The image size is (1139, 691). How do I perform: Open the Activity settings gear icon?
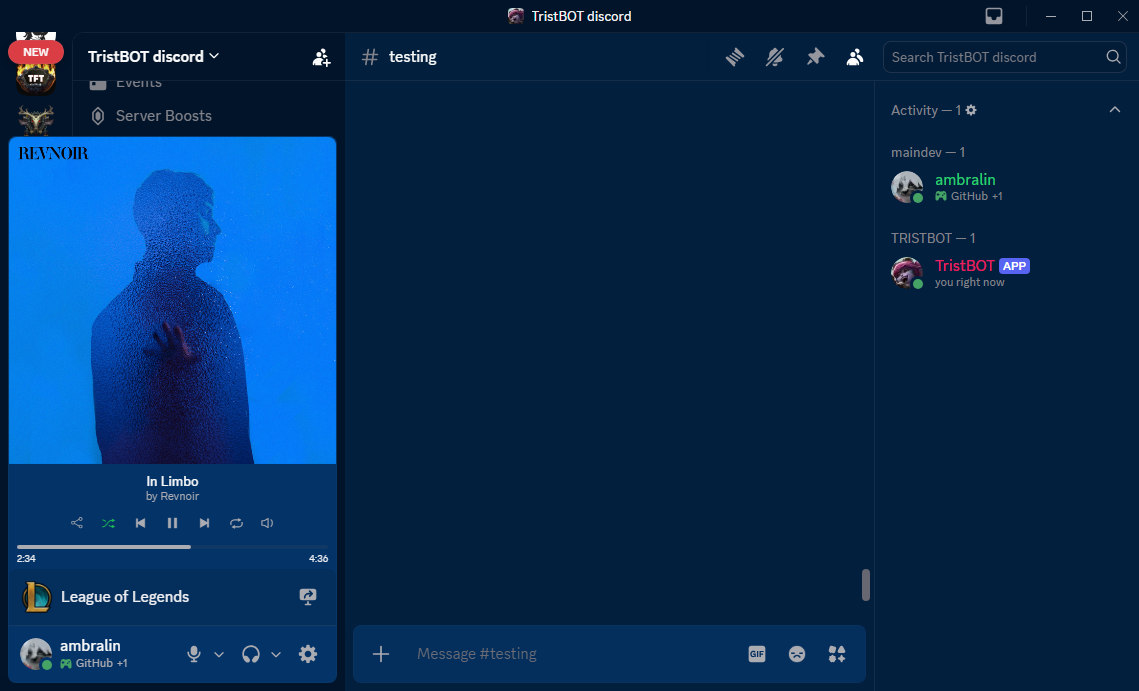pyautogui.click(x=971, y=110)
